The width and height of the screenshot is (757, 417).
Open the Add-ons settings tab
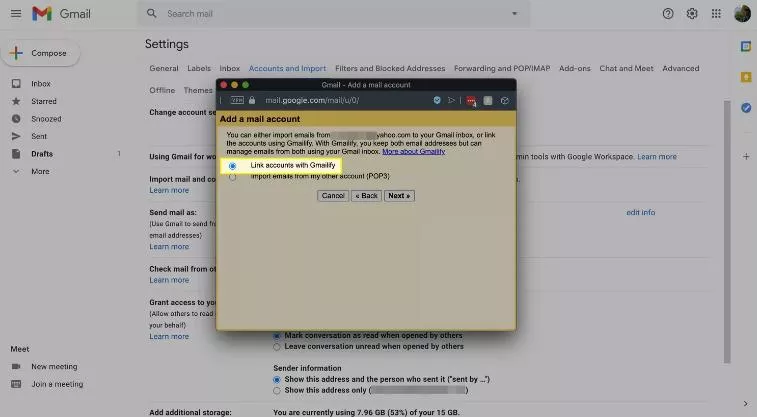[x=575, y=69]
